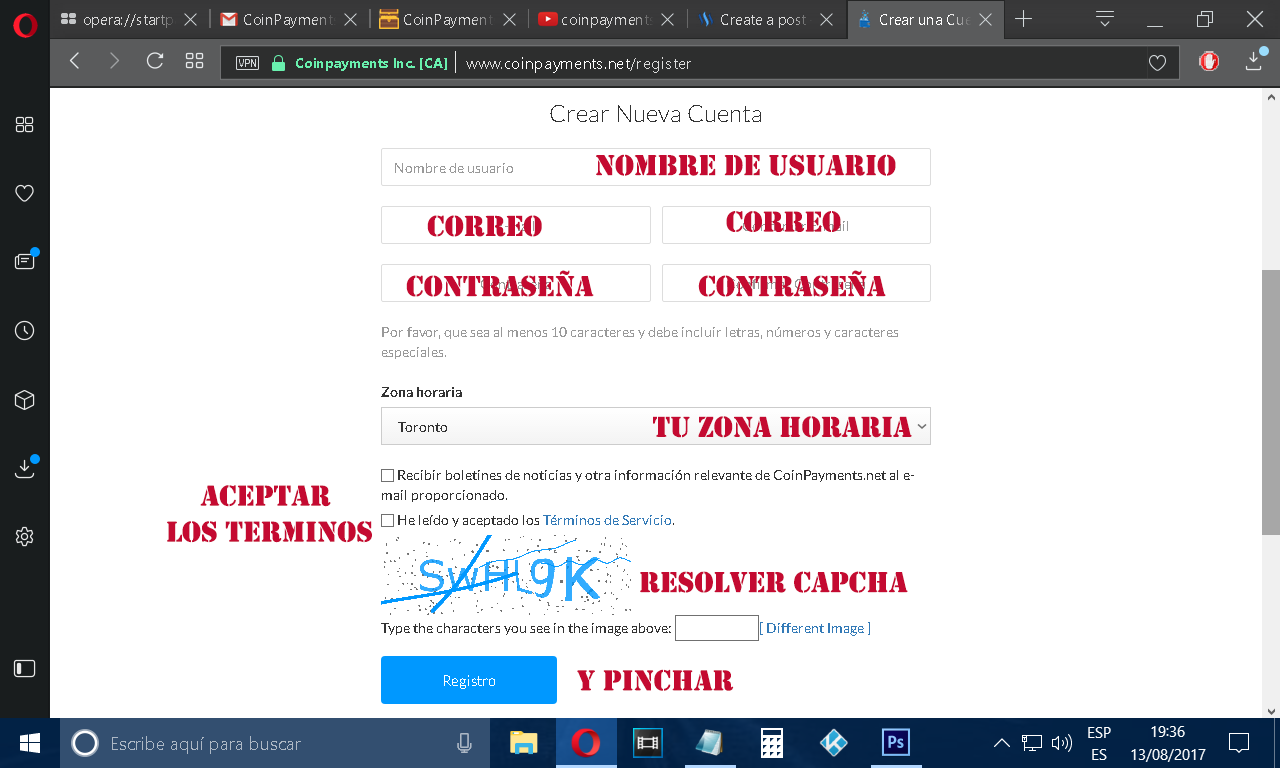1280x768 pixels.
Task: Open the Action Center notifications
Action: [1238, 743]
